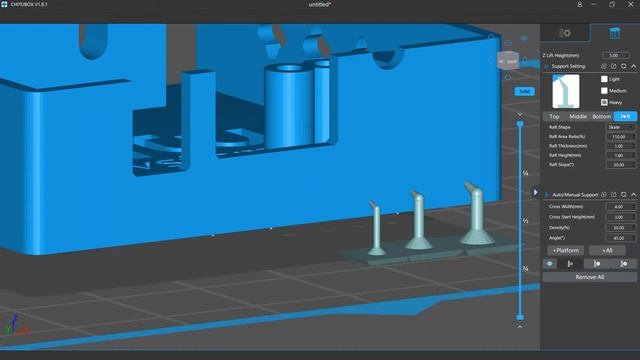Click the Support Setting section flag icon
Image resolution: width=640 pixels, height=360 pixels.
pos(547,66)
